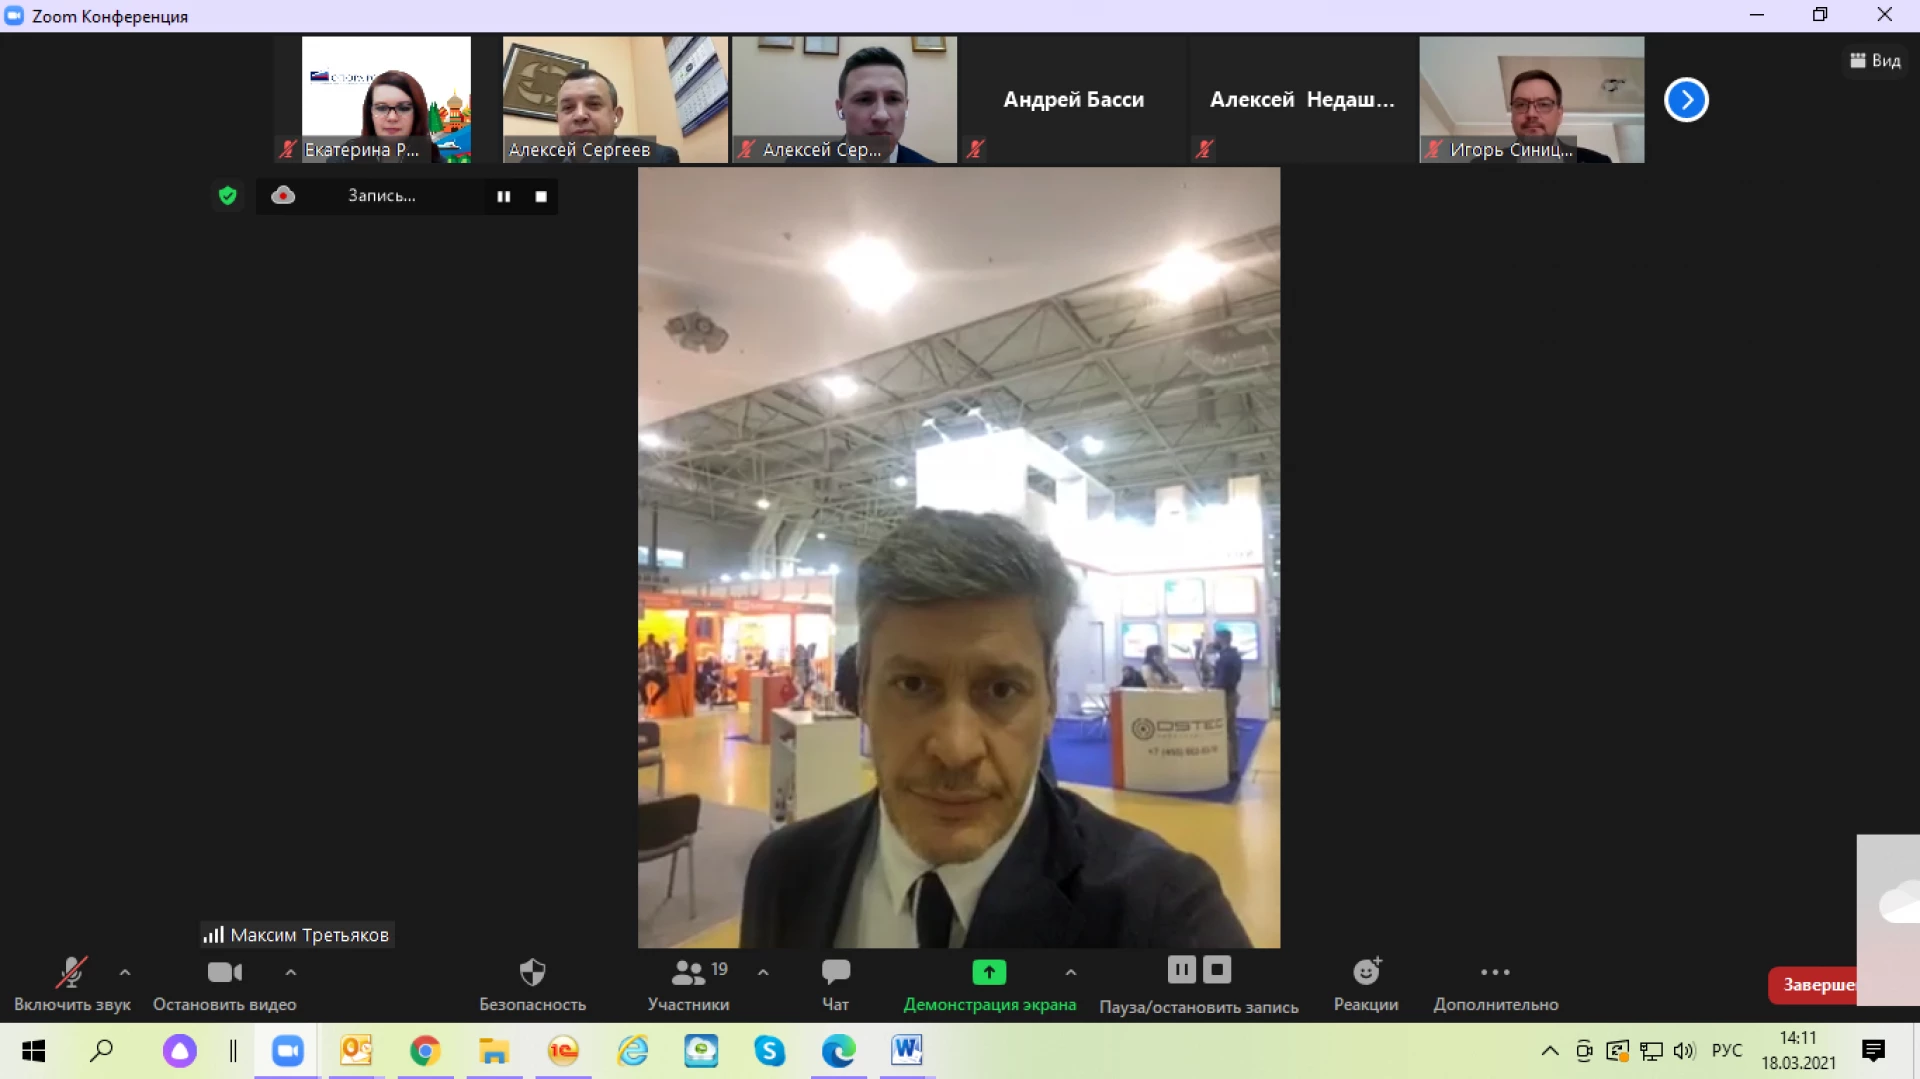Switch to Zoom in the taskbar
The height and width of the screenshot is (1079, 1920).
point(288,1051)
